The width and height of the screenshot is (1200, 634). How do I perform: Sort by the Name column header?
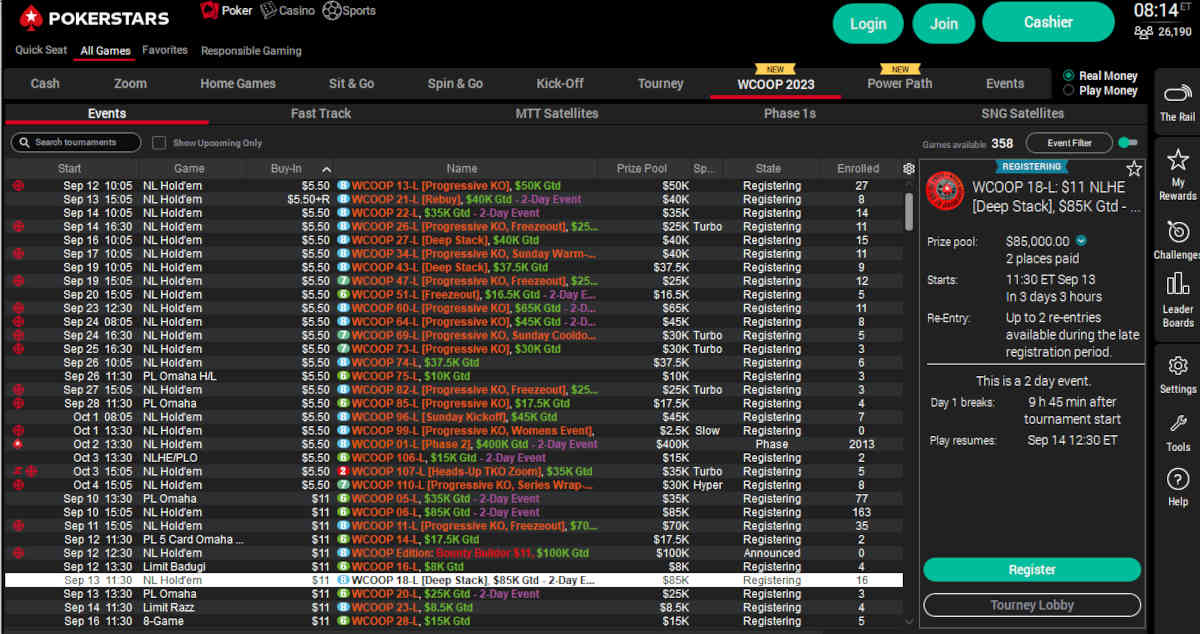pos(462,169)
